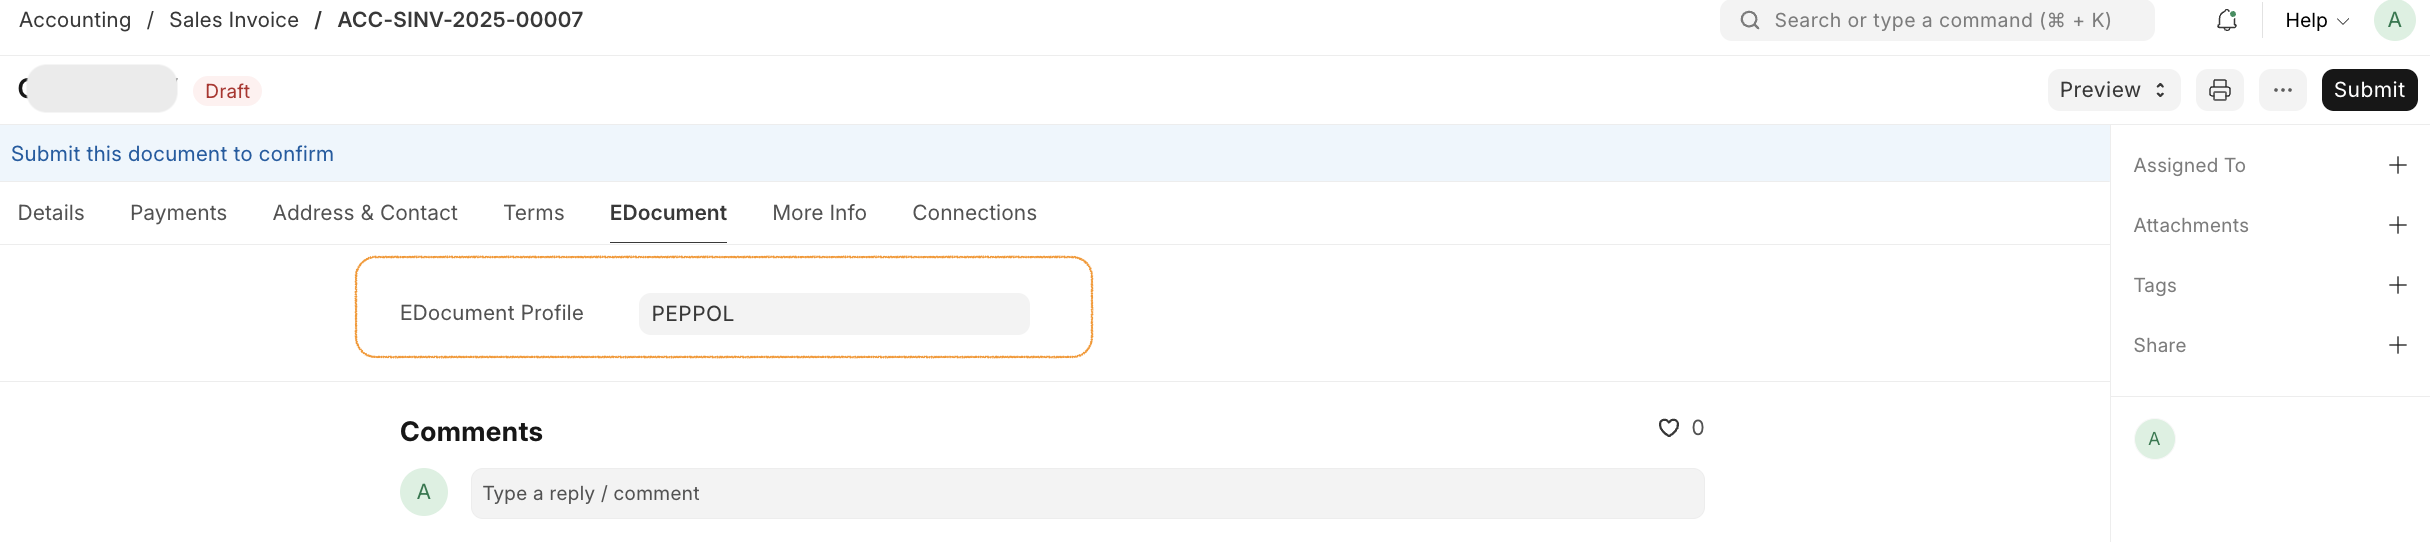The image size is (2430, 542).
Task: Like the document with the heart icon
Action: [1668, 428]
